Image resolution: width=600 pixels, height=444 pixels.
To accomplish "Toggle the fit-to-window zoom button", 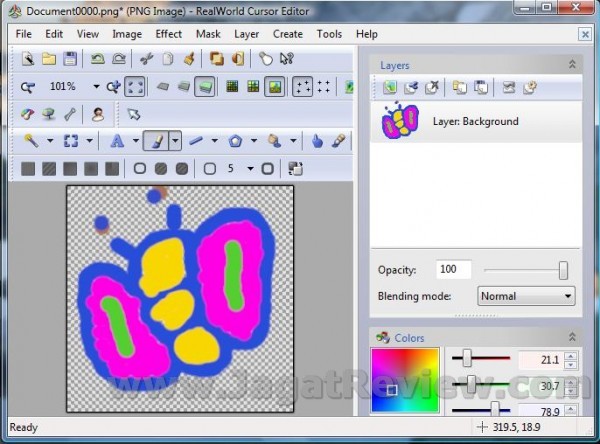I will pos(135,87).
